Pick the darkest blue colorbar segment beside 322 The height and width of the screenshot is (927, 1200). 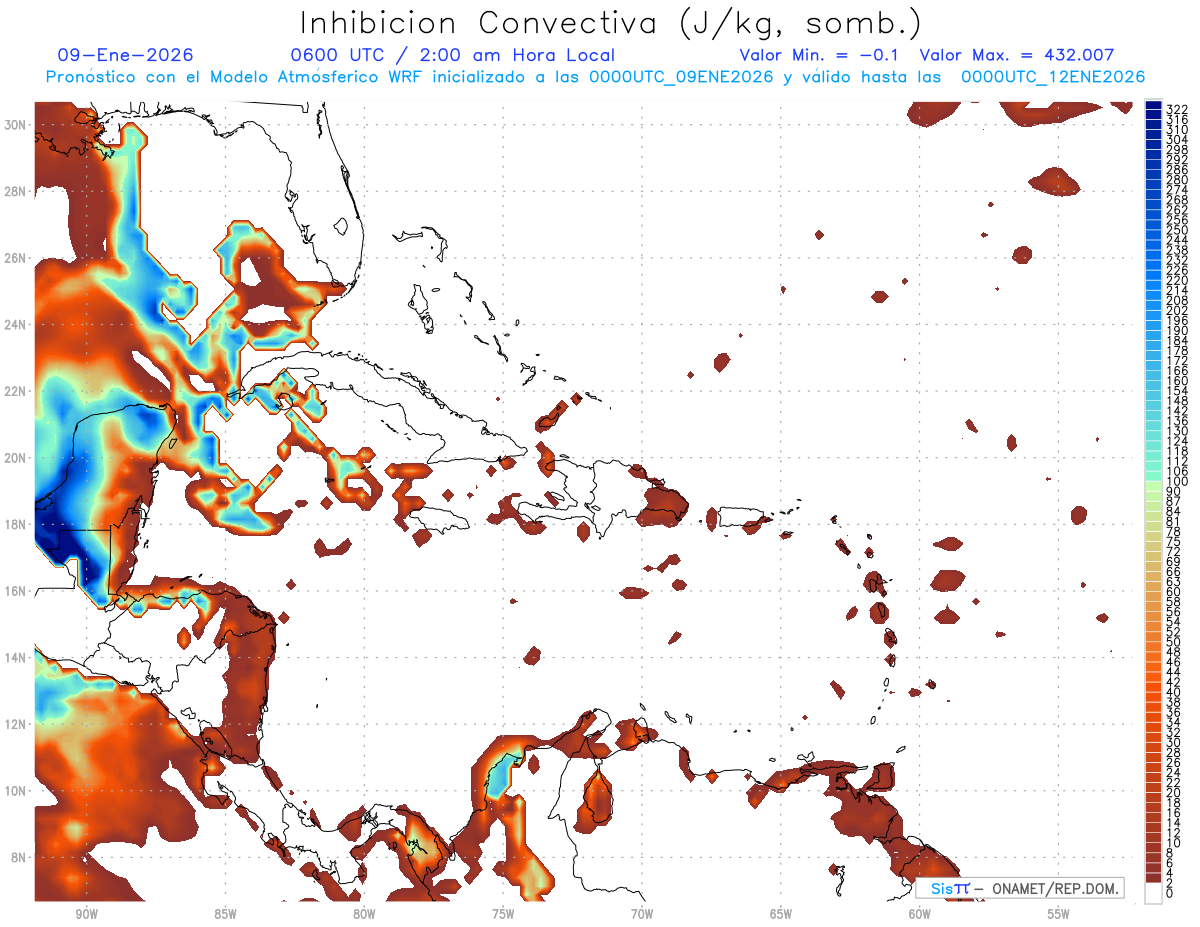1153,106
